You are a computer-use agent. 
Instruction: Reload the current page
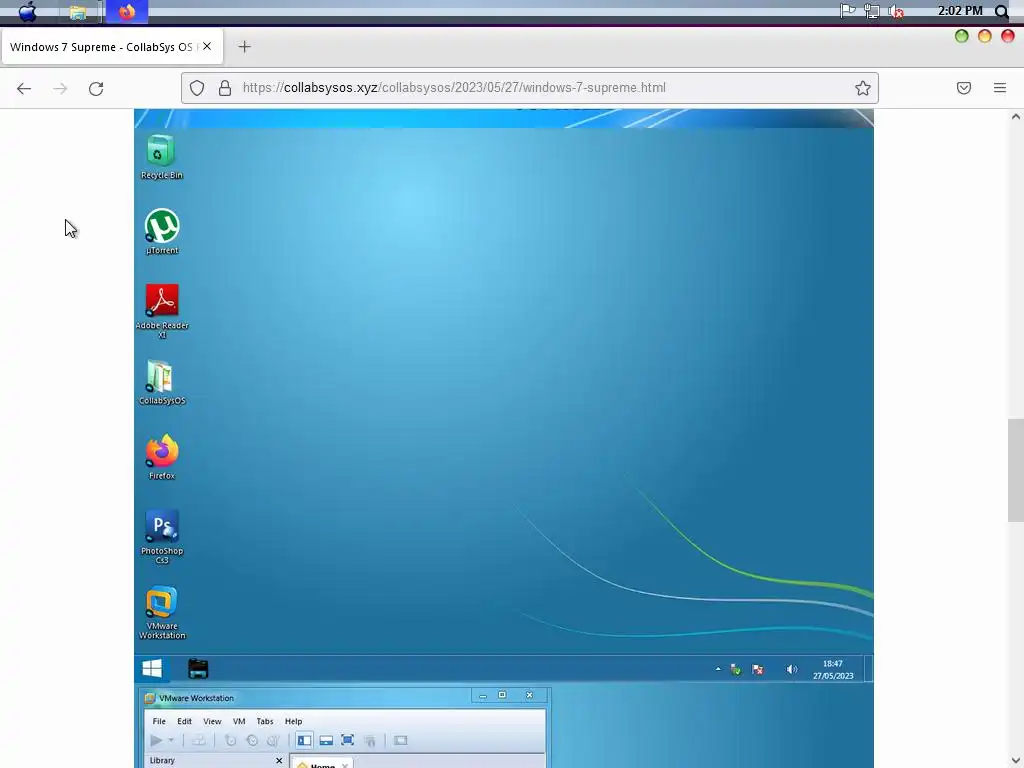point(96,88)
